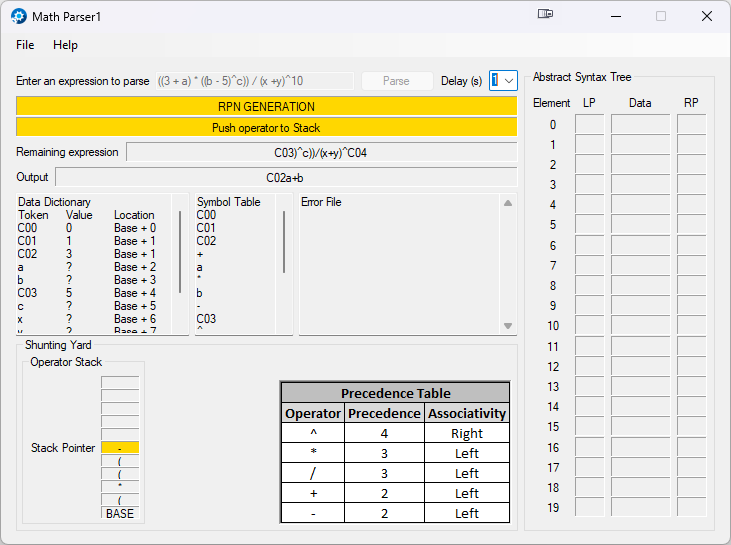Click the Symbol Table scrollbar
Screen dimensions: 731x545
pyautogui.click(x=285, y=240)
